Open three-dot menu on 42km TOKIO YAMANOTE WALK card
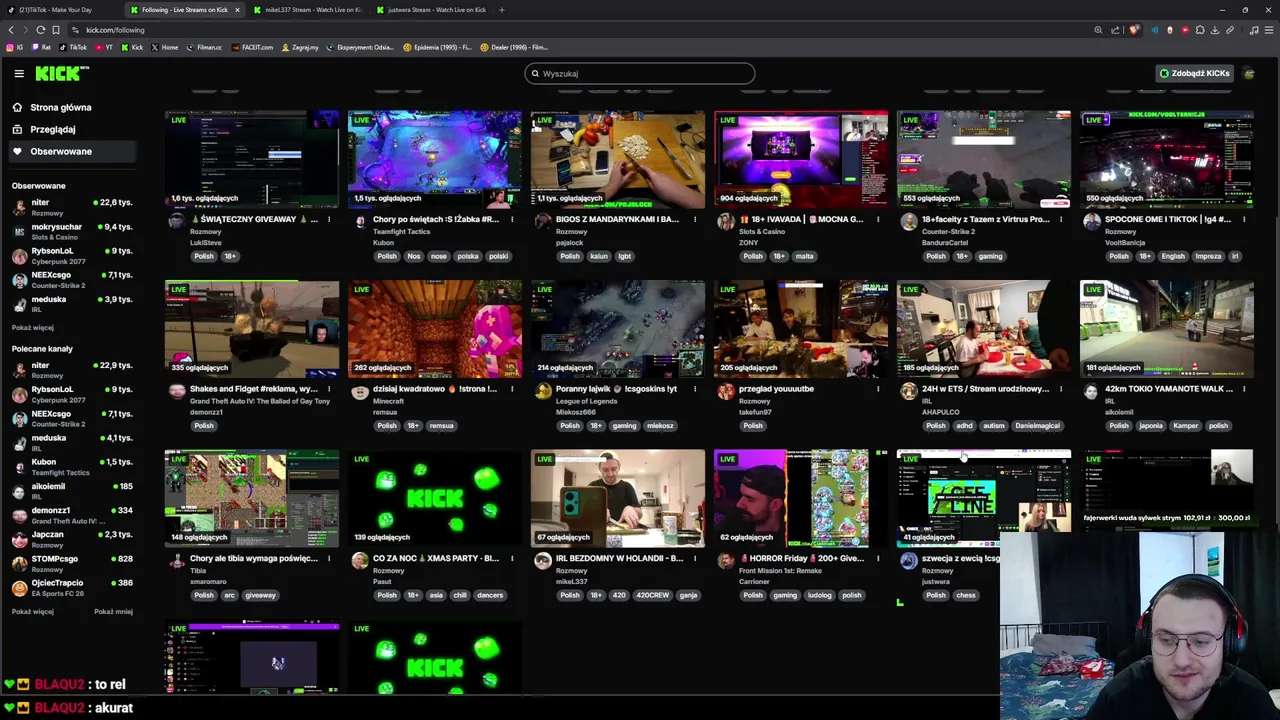1280x720 pixels. [1244, 389]
